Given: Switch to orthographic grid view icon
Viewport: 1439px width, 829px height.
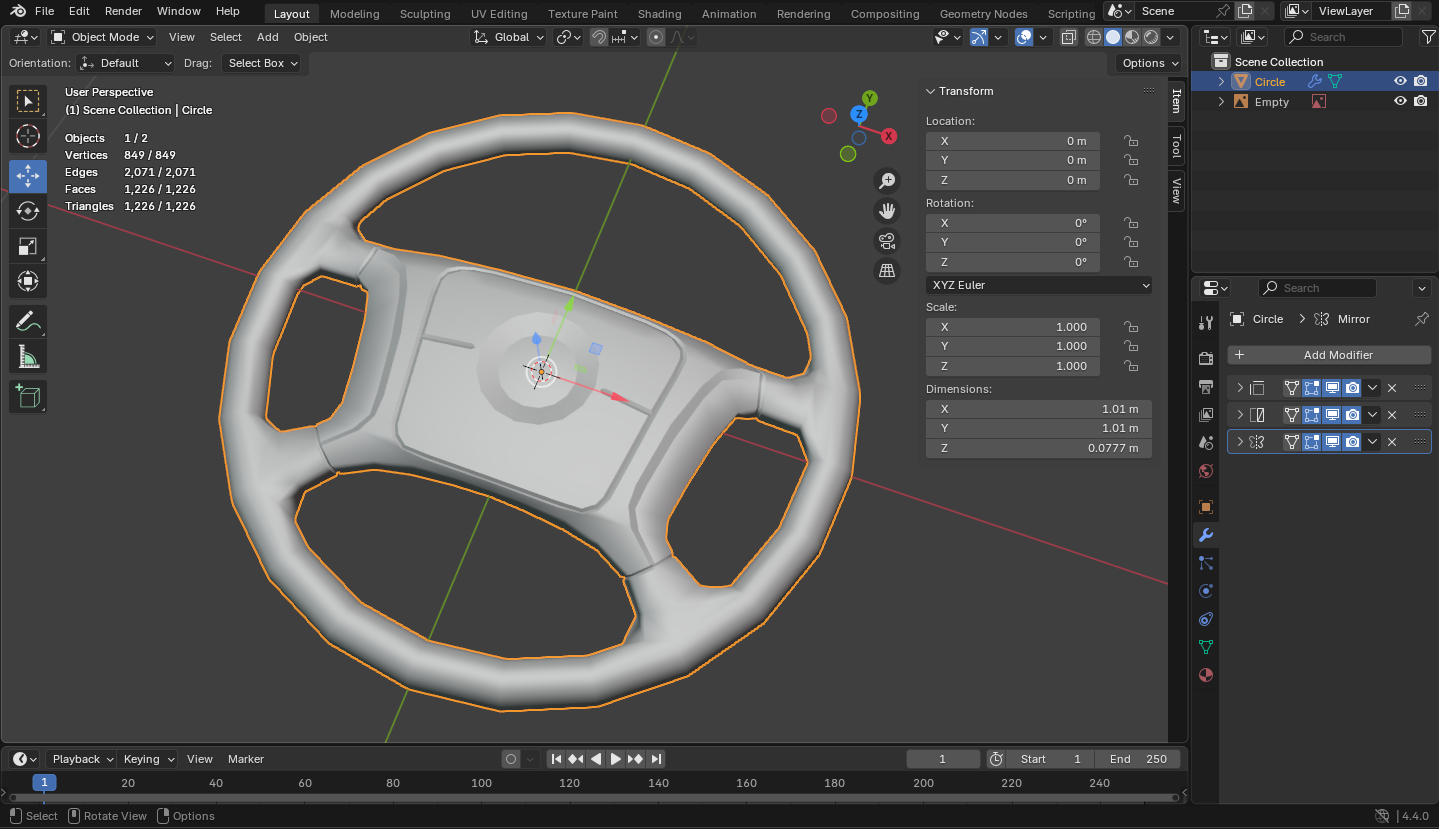Looking at the screenshot, I should coord(886,271).
